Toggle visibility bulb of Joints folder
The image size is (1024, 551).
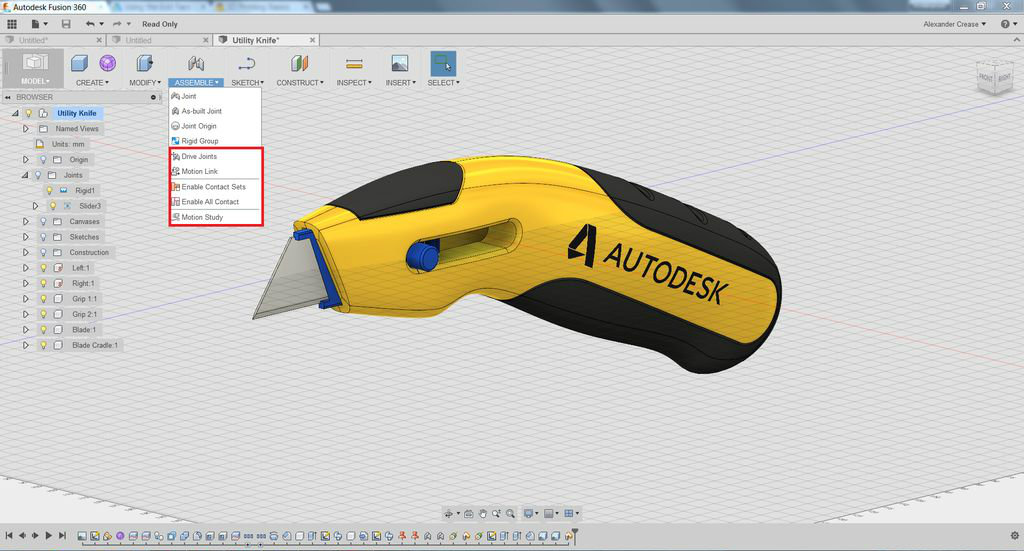click(38, 175)
